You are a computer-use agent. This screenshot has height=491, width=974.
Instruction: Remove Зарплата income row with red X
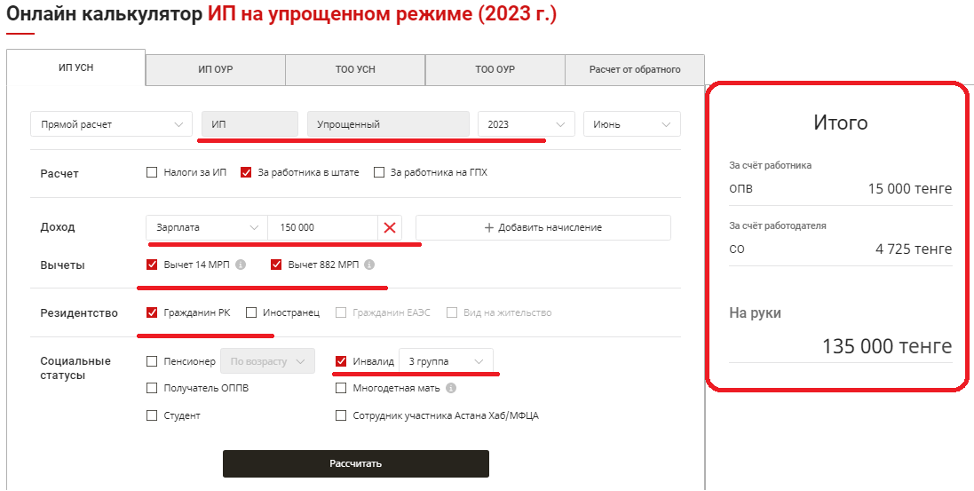[389, 227]
